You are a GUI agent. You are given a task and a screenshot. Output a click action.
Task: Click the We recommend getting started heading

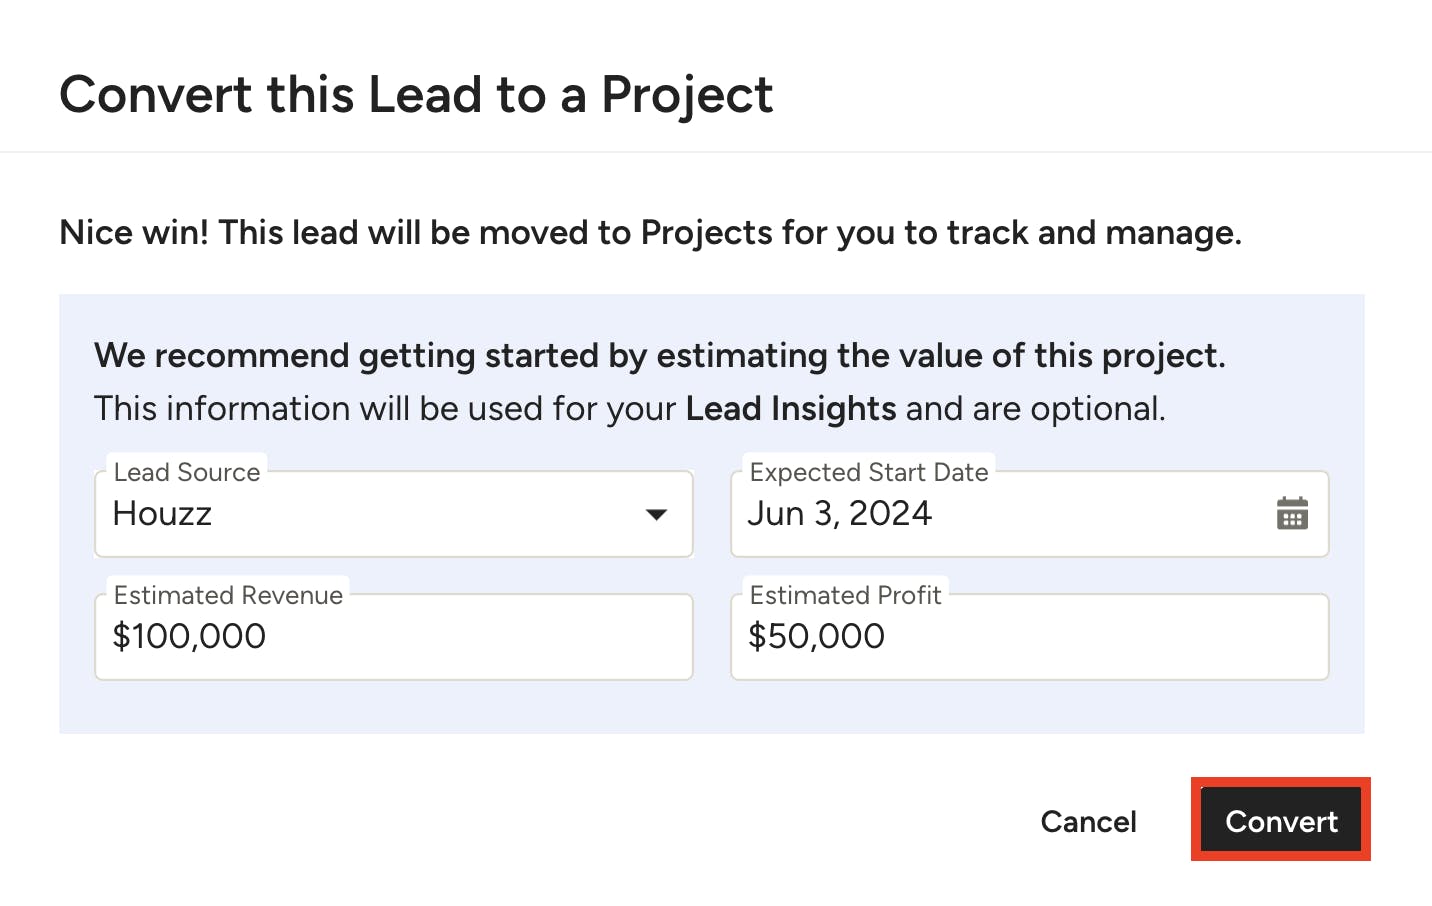click(x=660, y=356)
